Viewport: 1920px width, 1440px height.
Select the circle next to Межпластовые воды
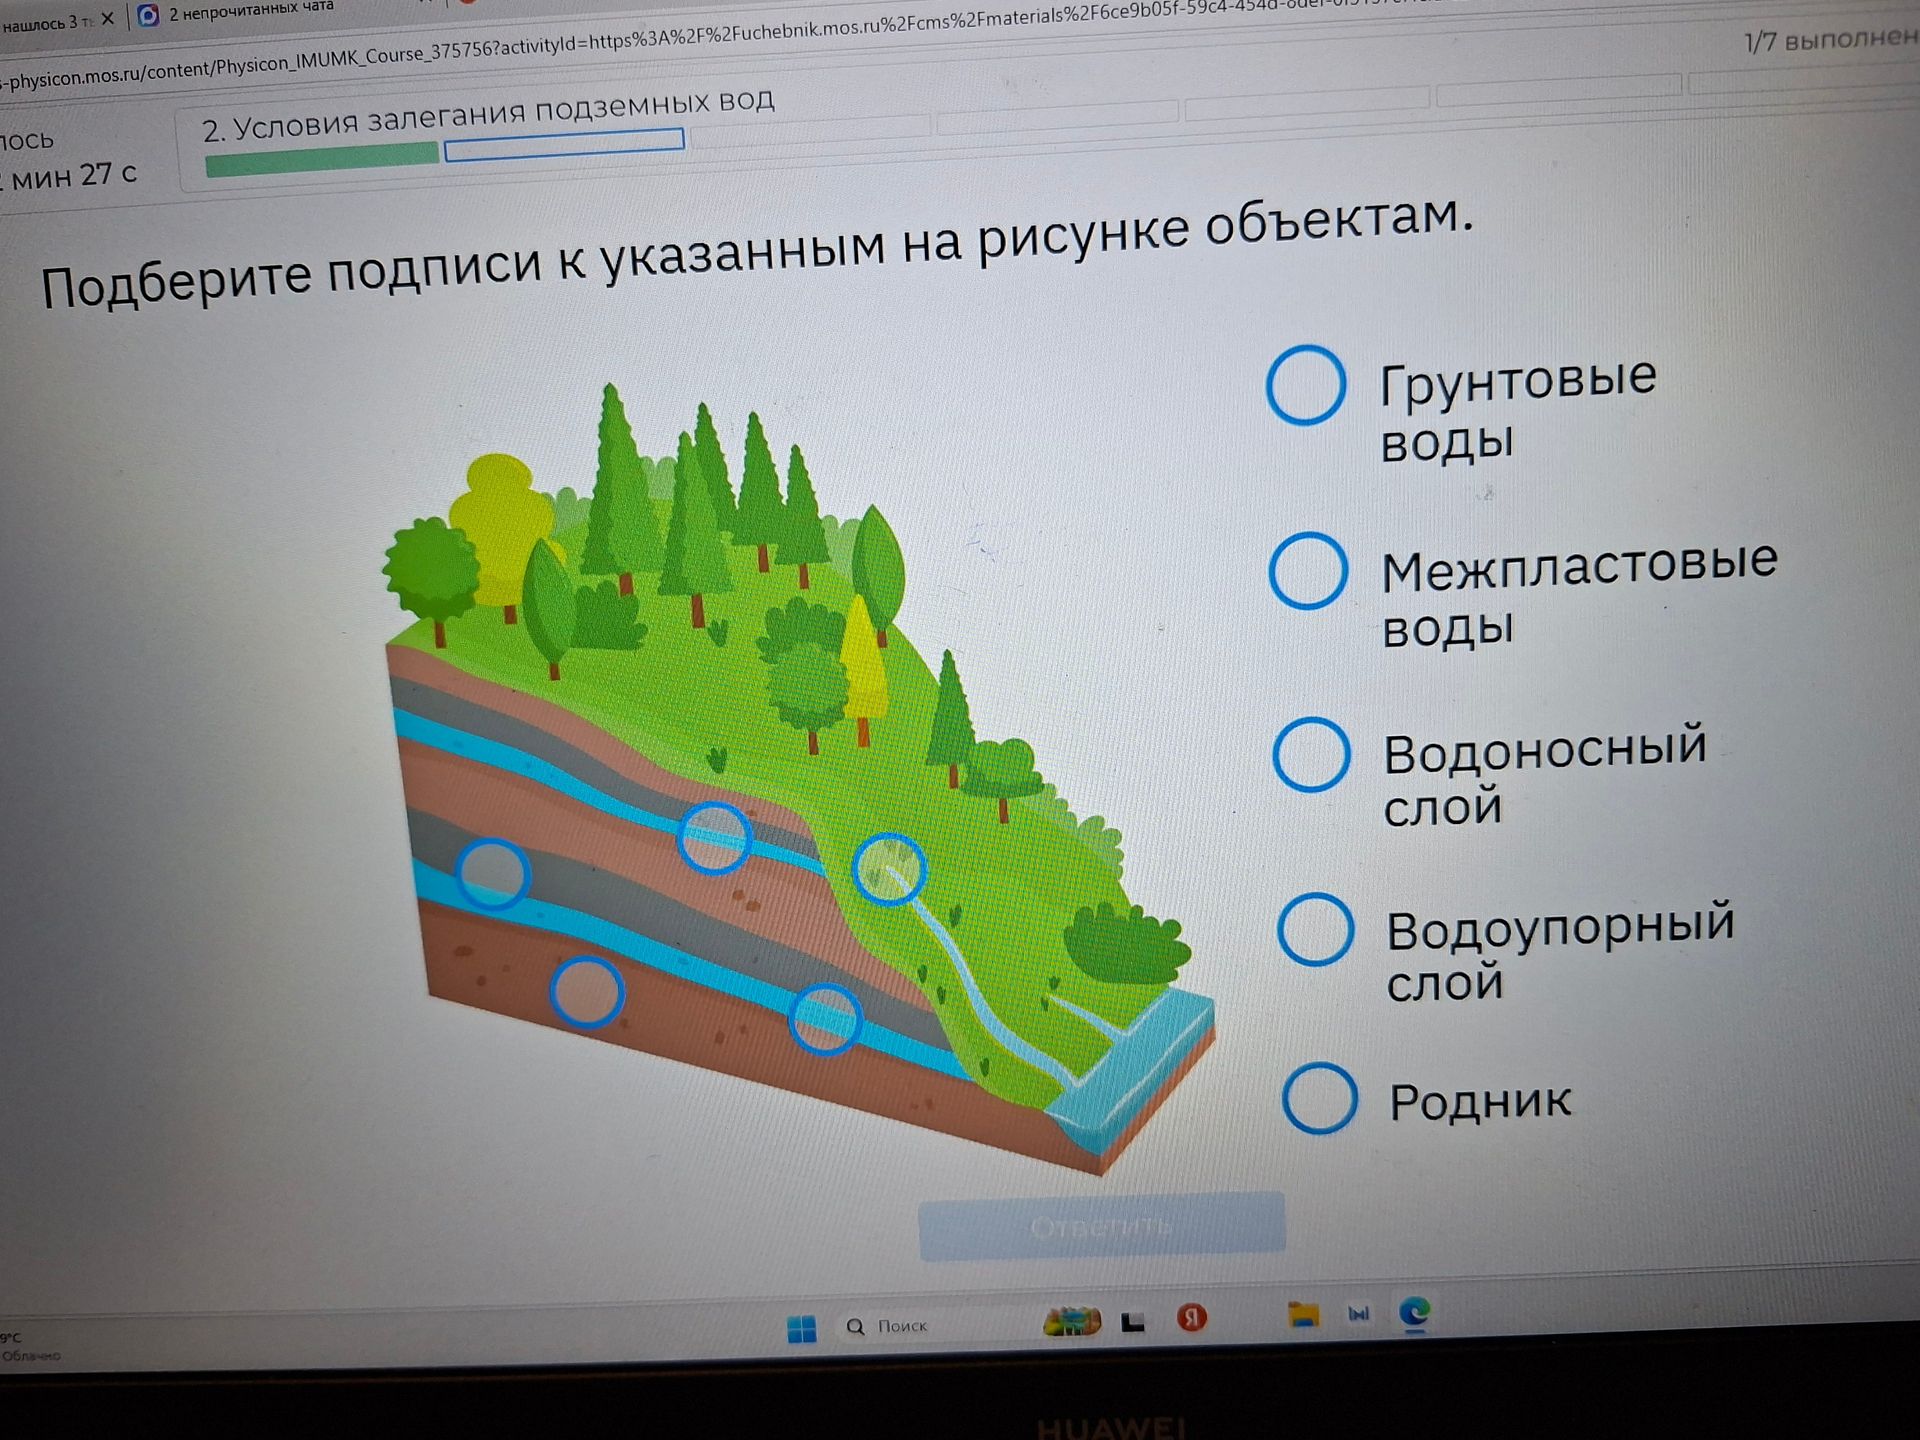tap(1308, 570)
